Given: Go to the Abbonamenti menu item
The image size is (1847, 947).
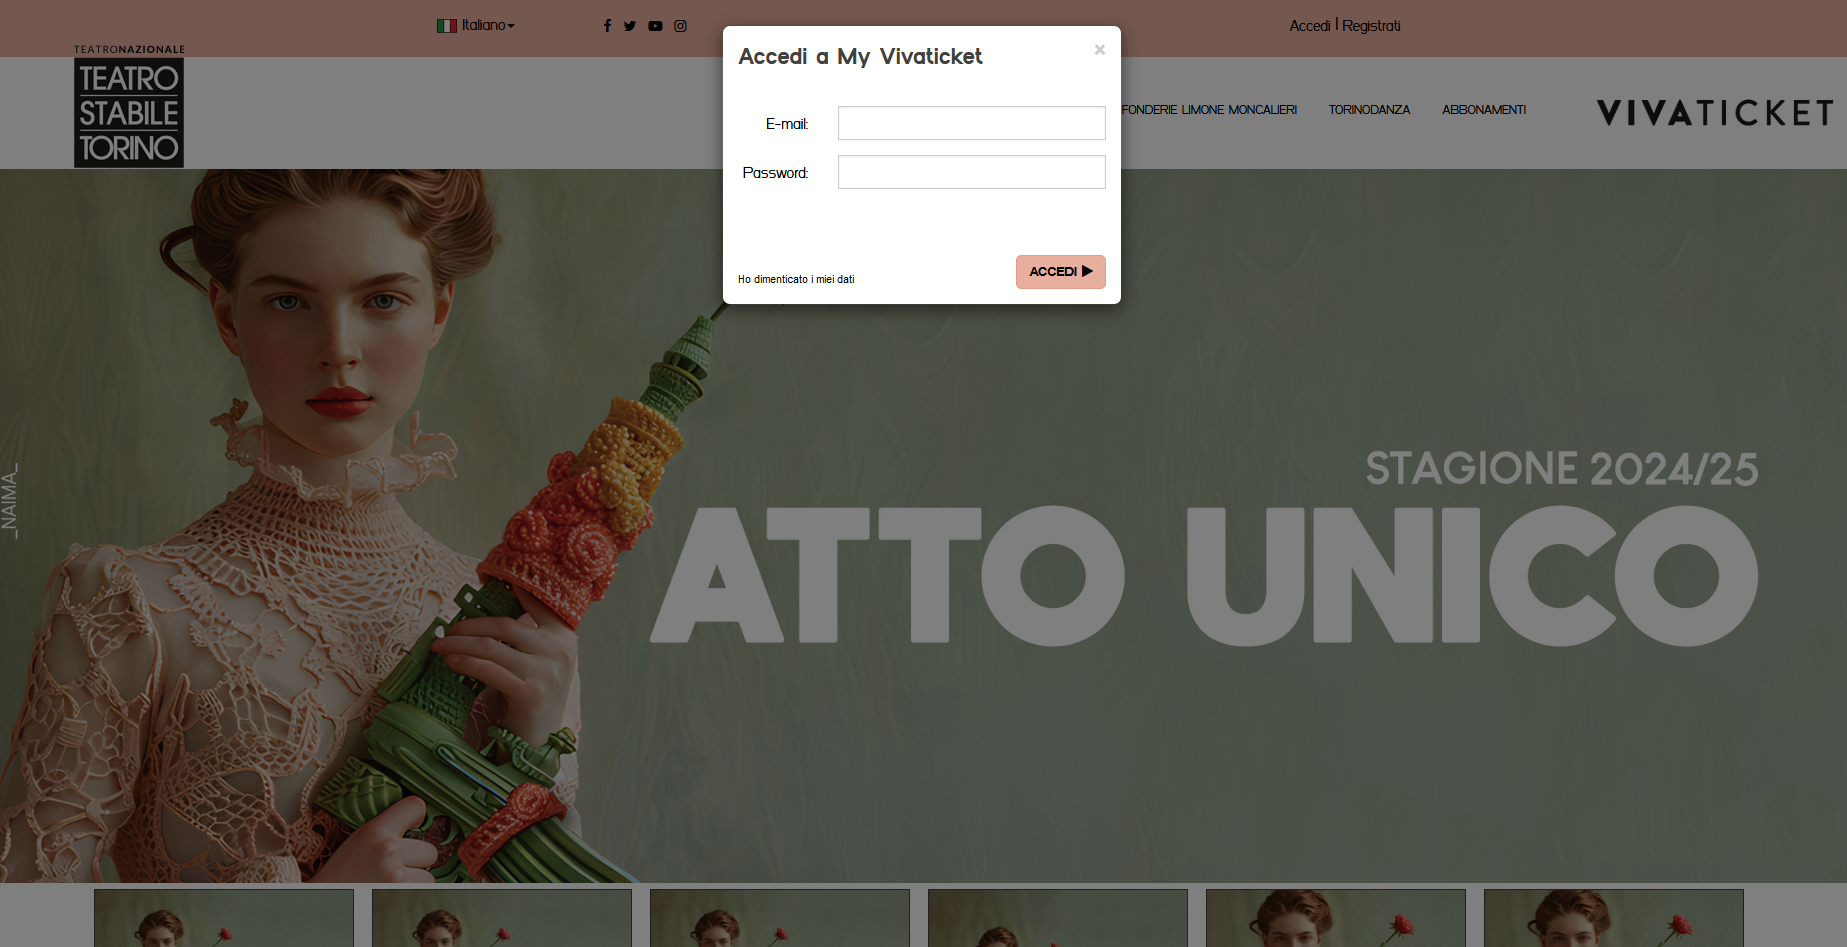Looking at the screenshot, I should click(1484, 110).
